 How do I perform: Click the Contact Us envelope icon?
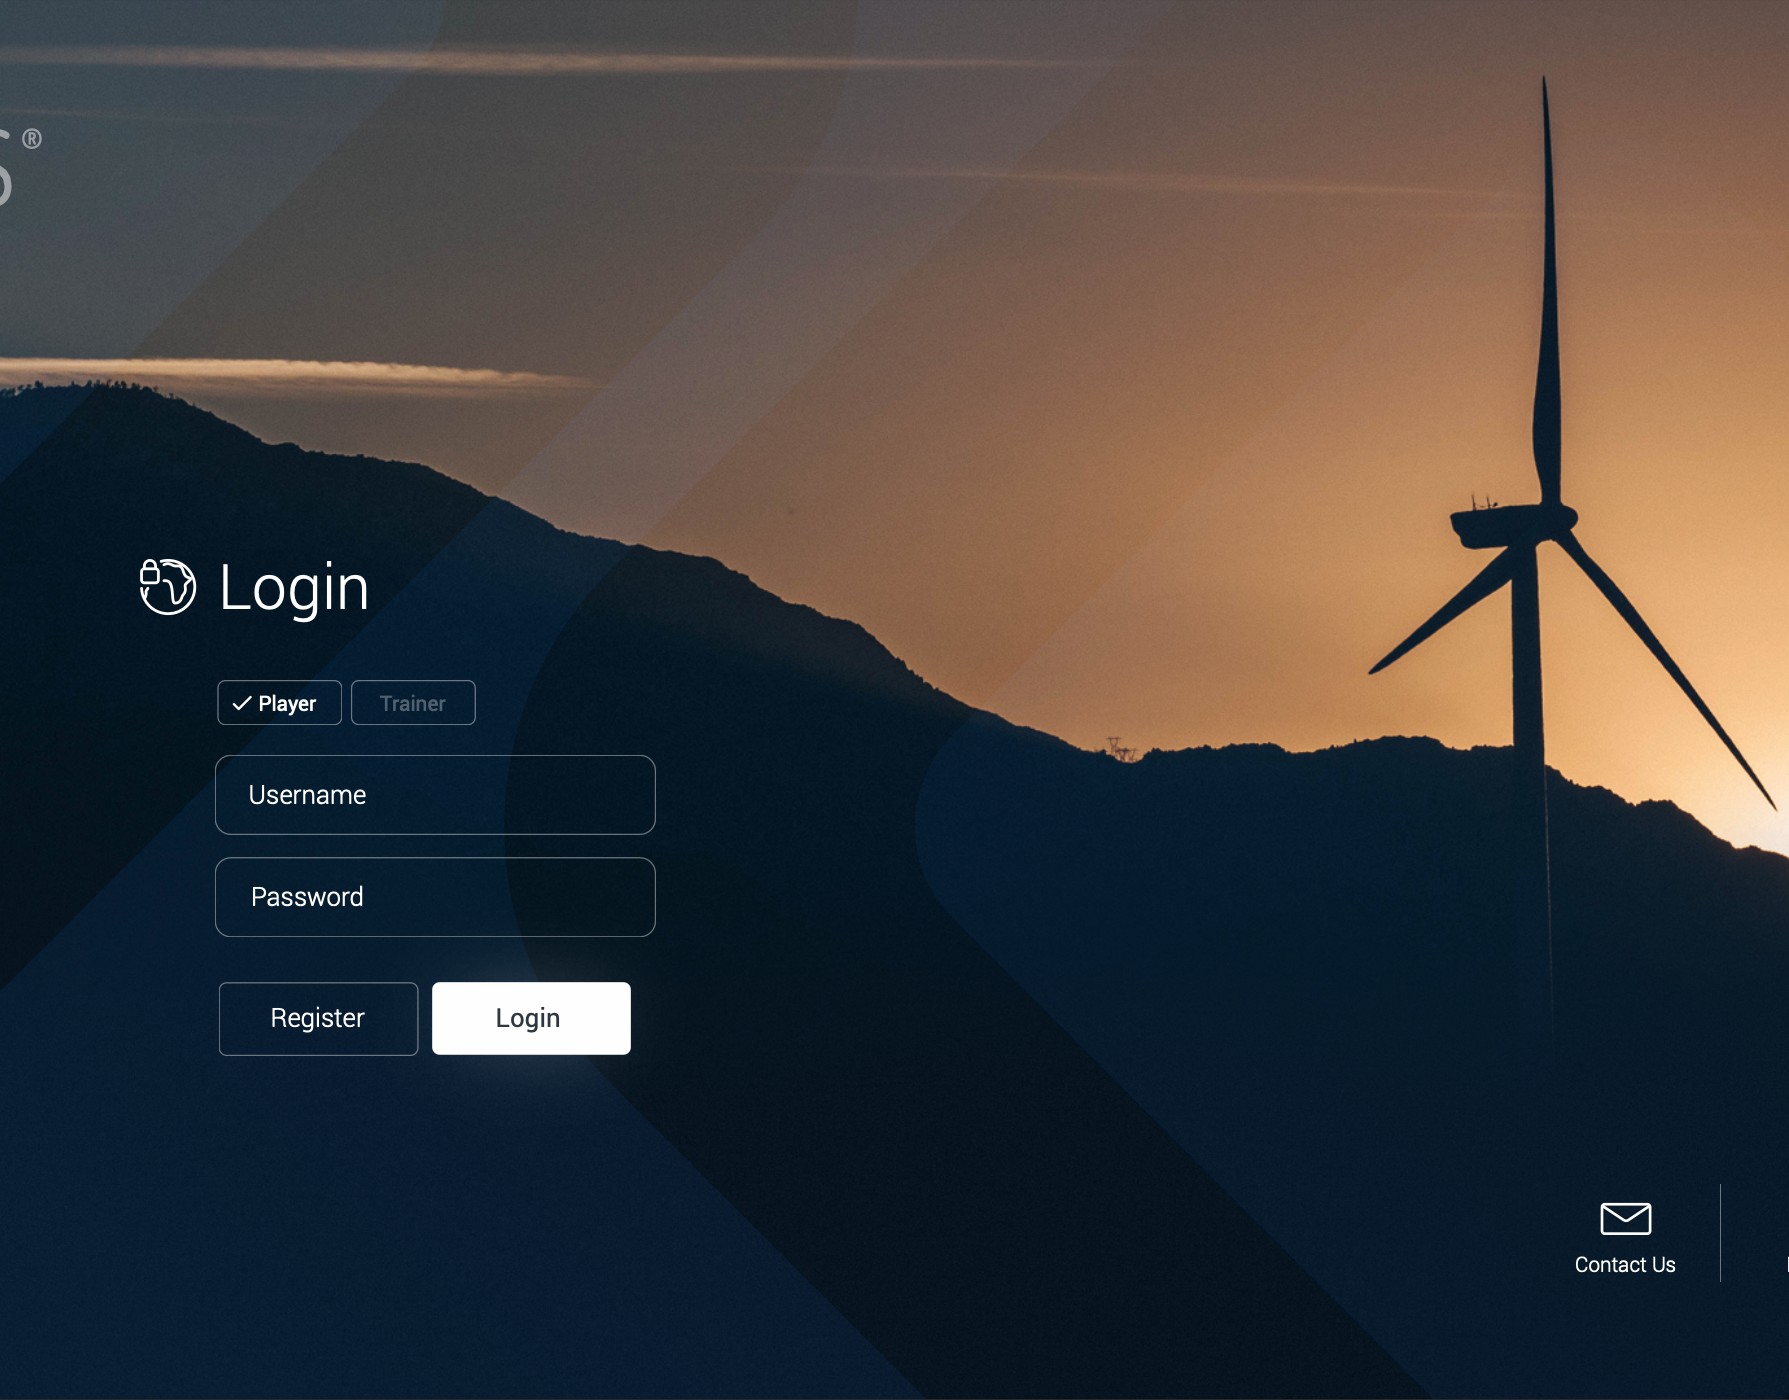(x=1625, y=1219)
